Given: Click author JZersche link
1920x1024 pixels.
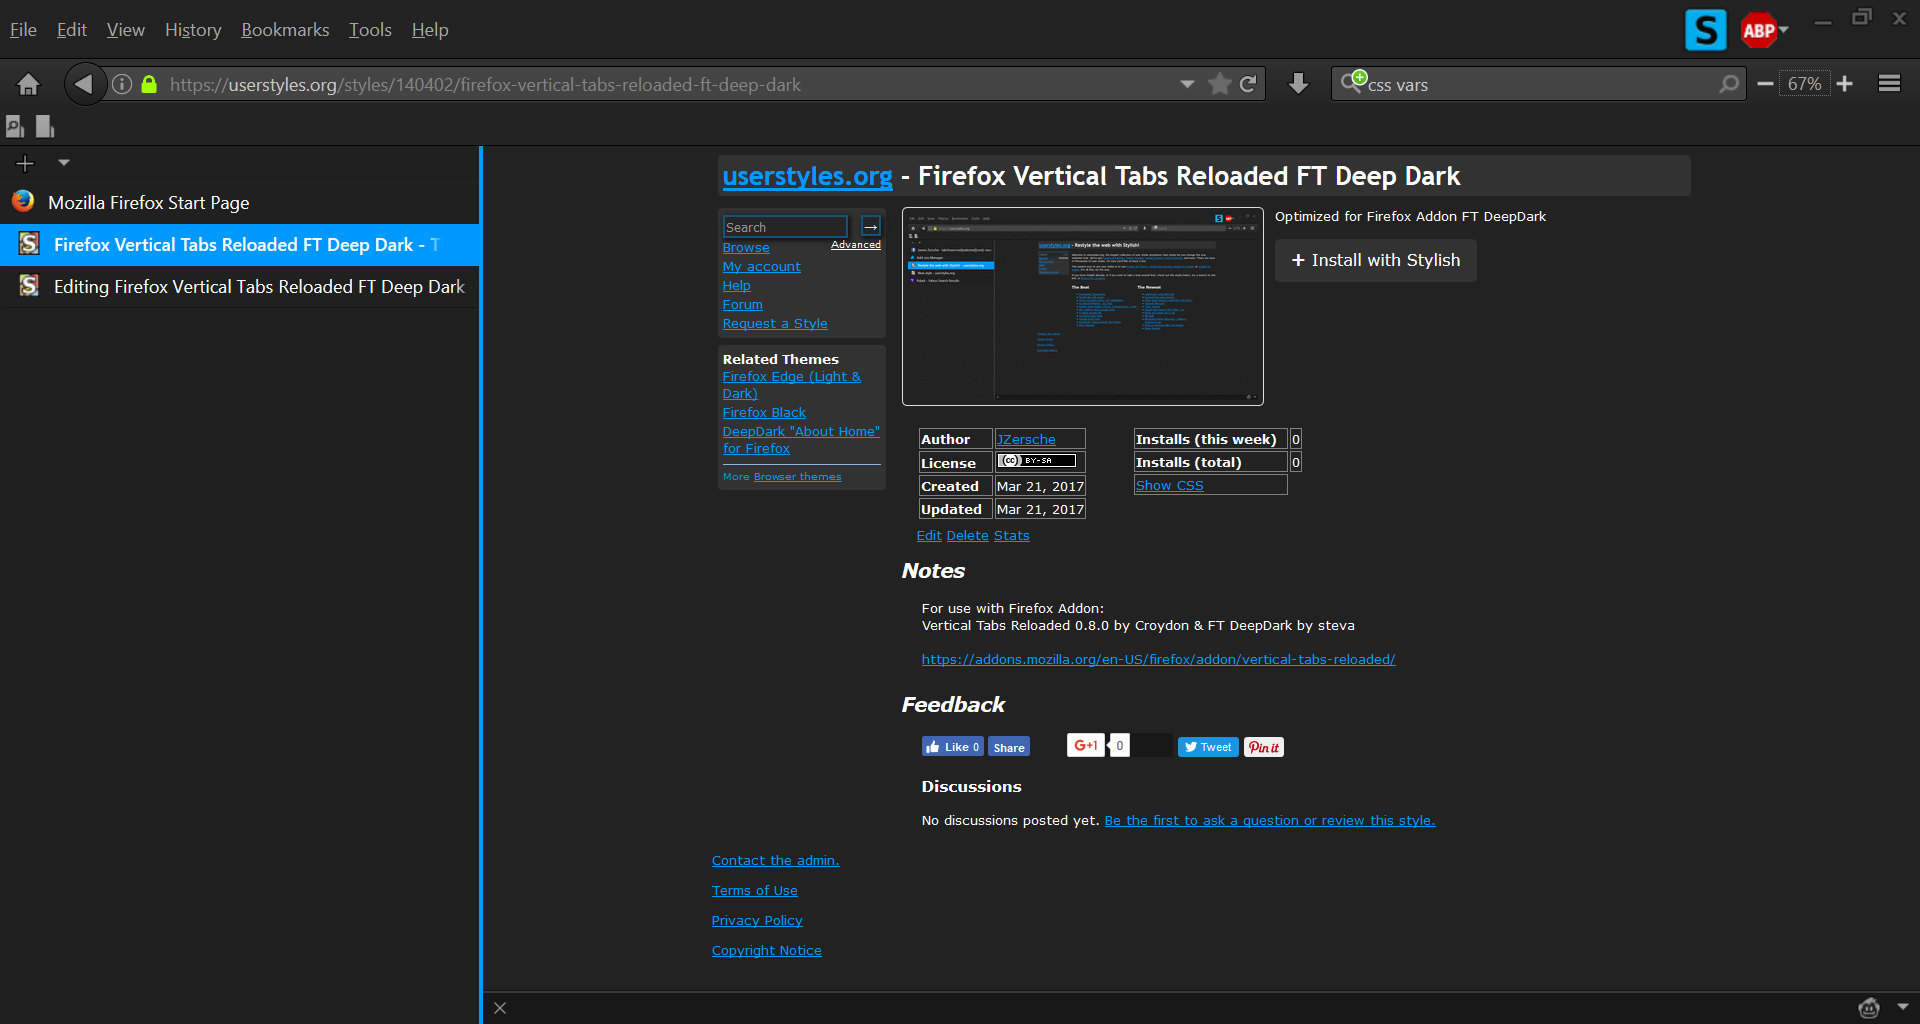Looking at the screenshot, I should pyautogui.click(x=1026, y=439).
